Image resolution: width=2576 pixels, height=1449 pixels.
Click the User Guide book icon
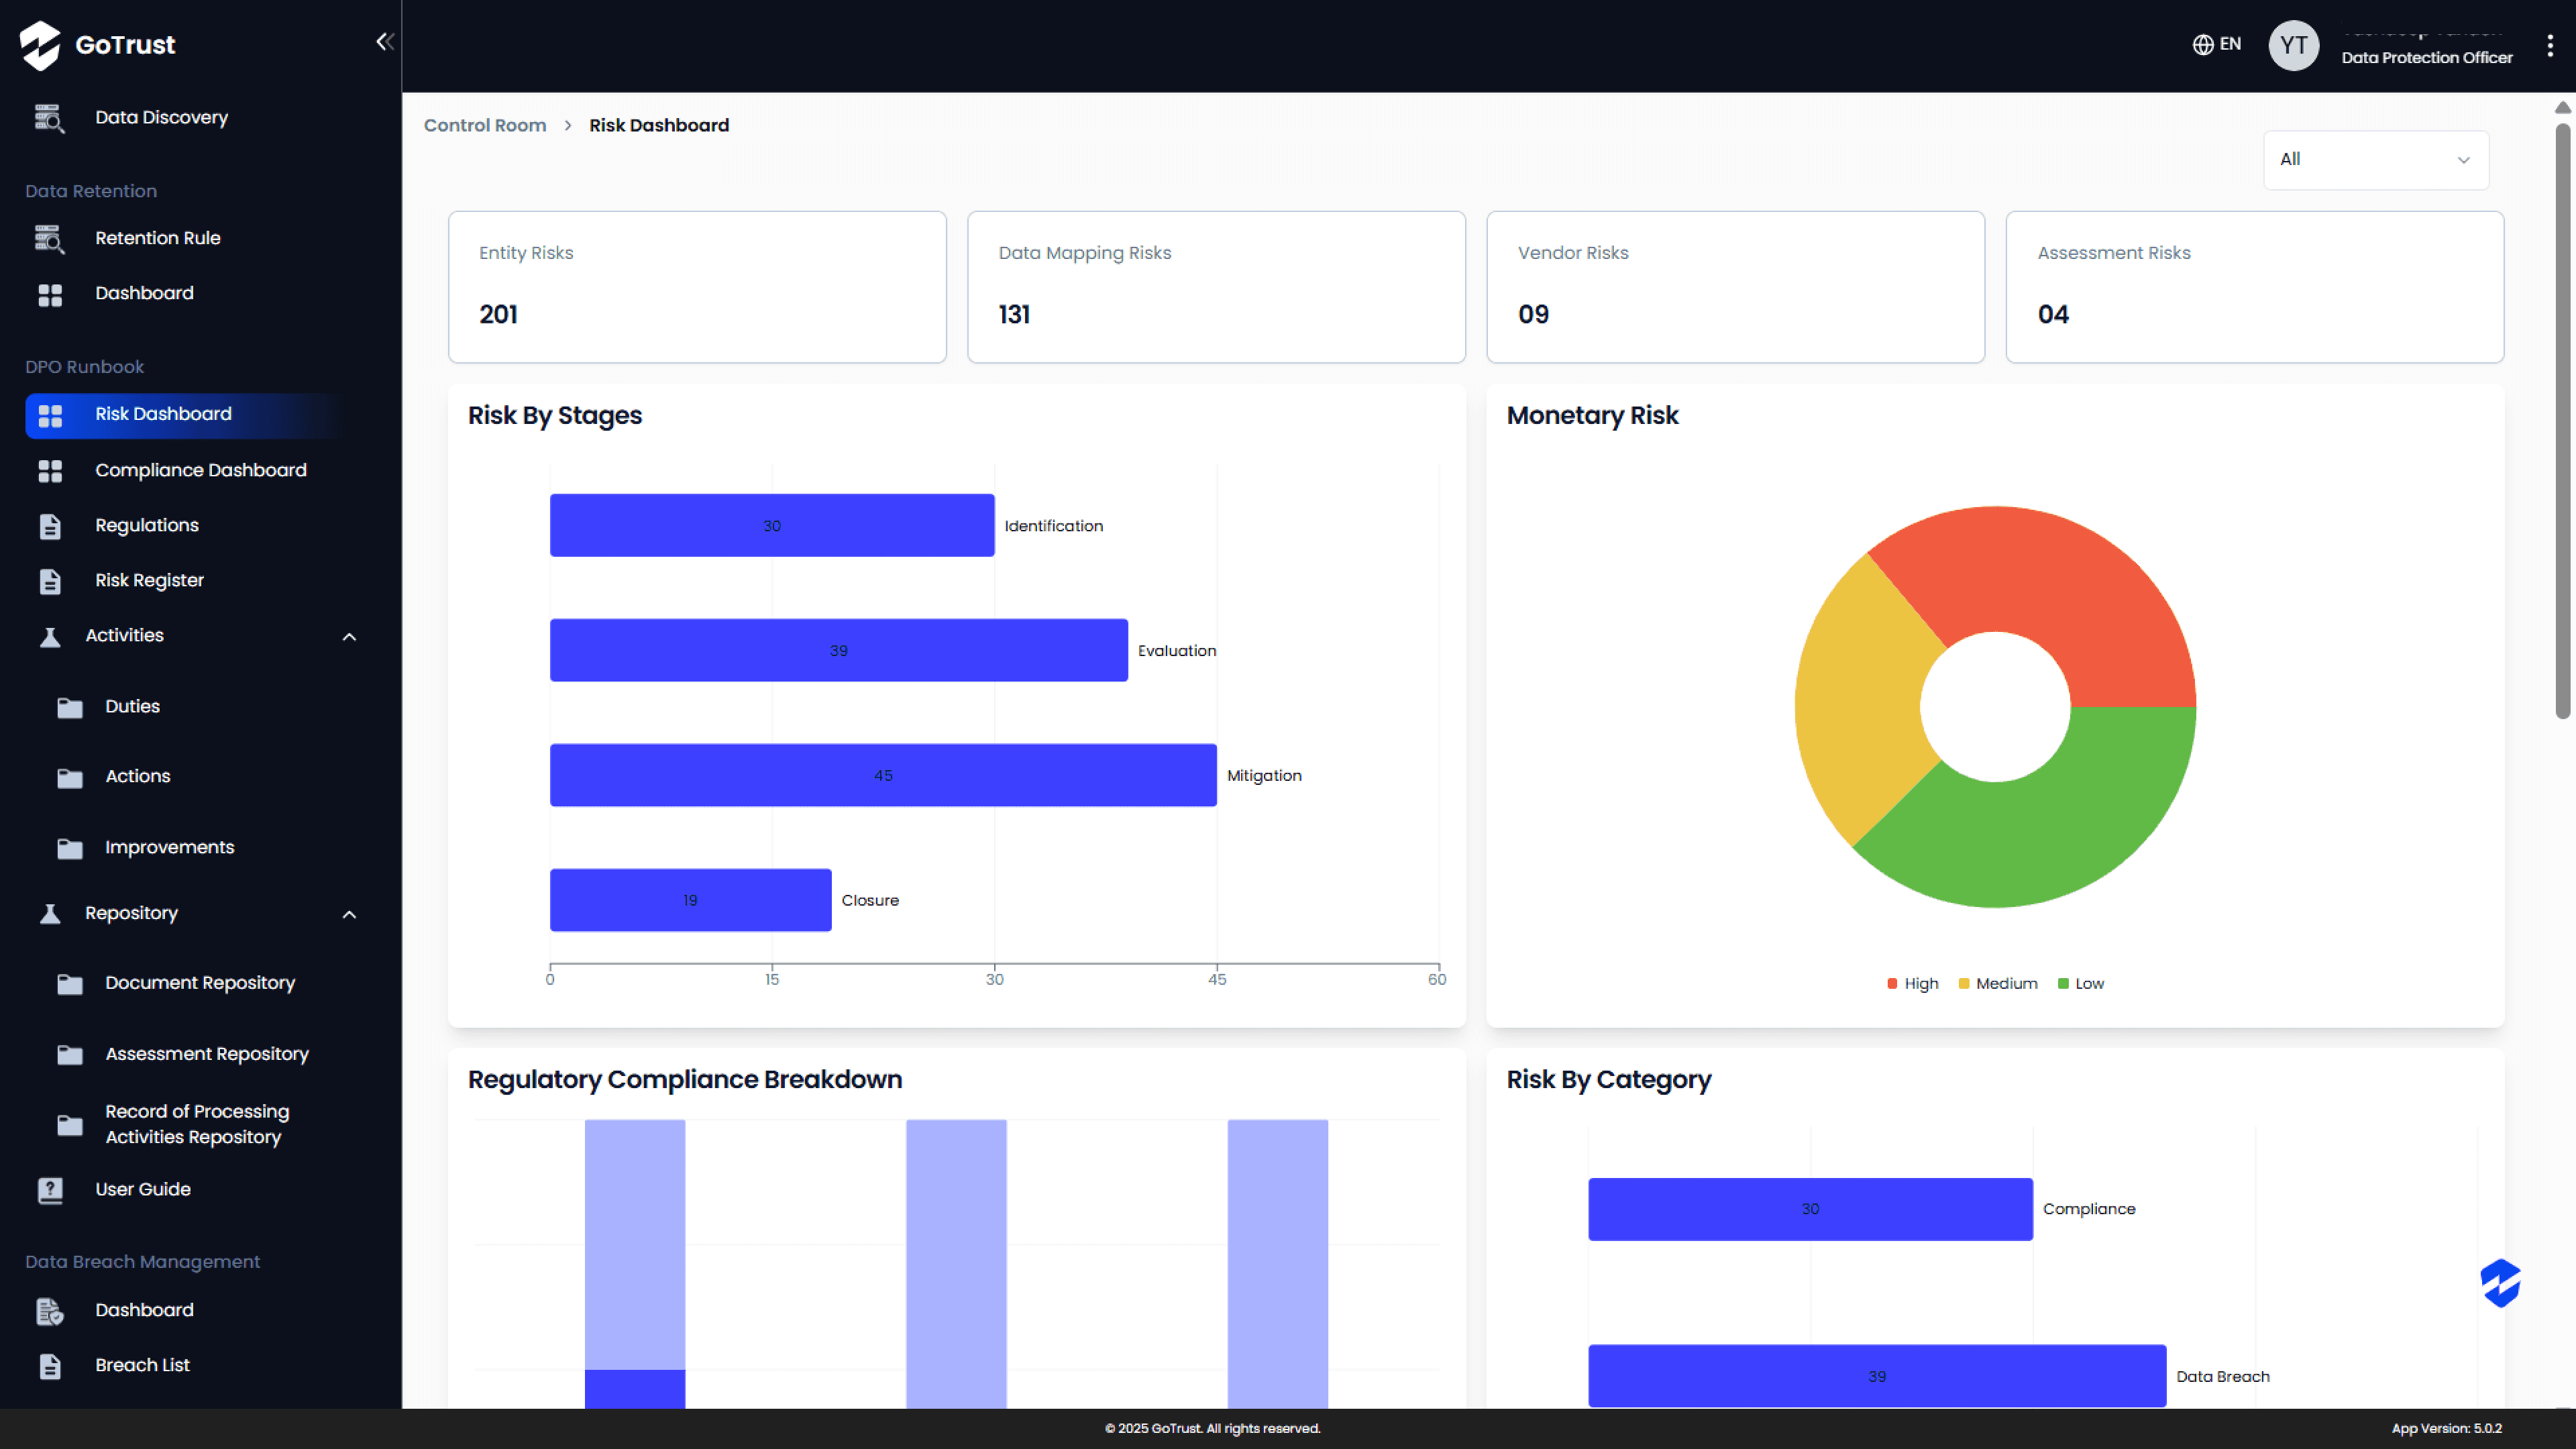point(49,1190)
